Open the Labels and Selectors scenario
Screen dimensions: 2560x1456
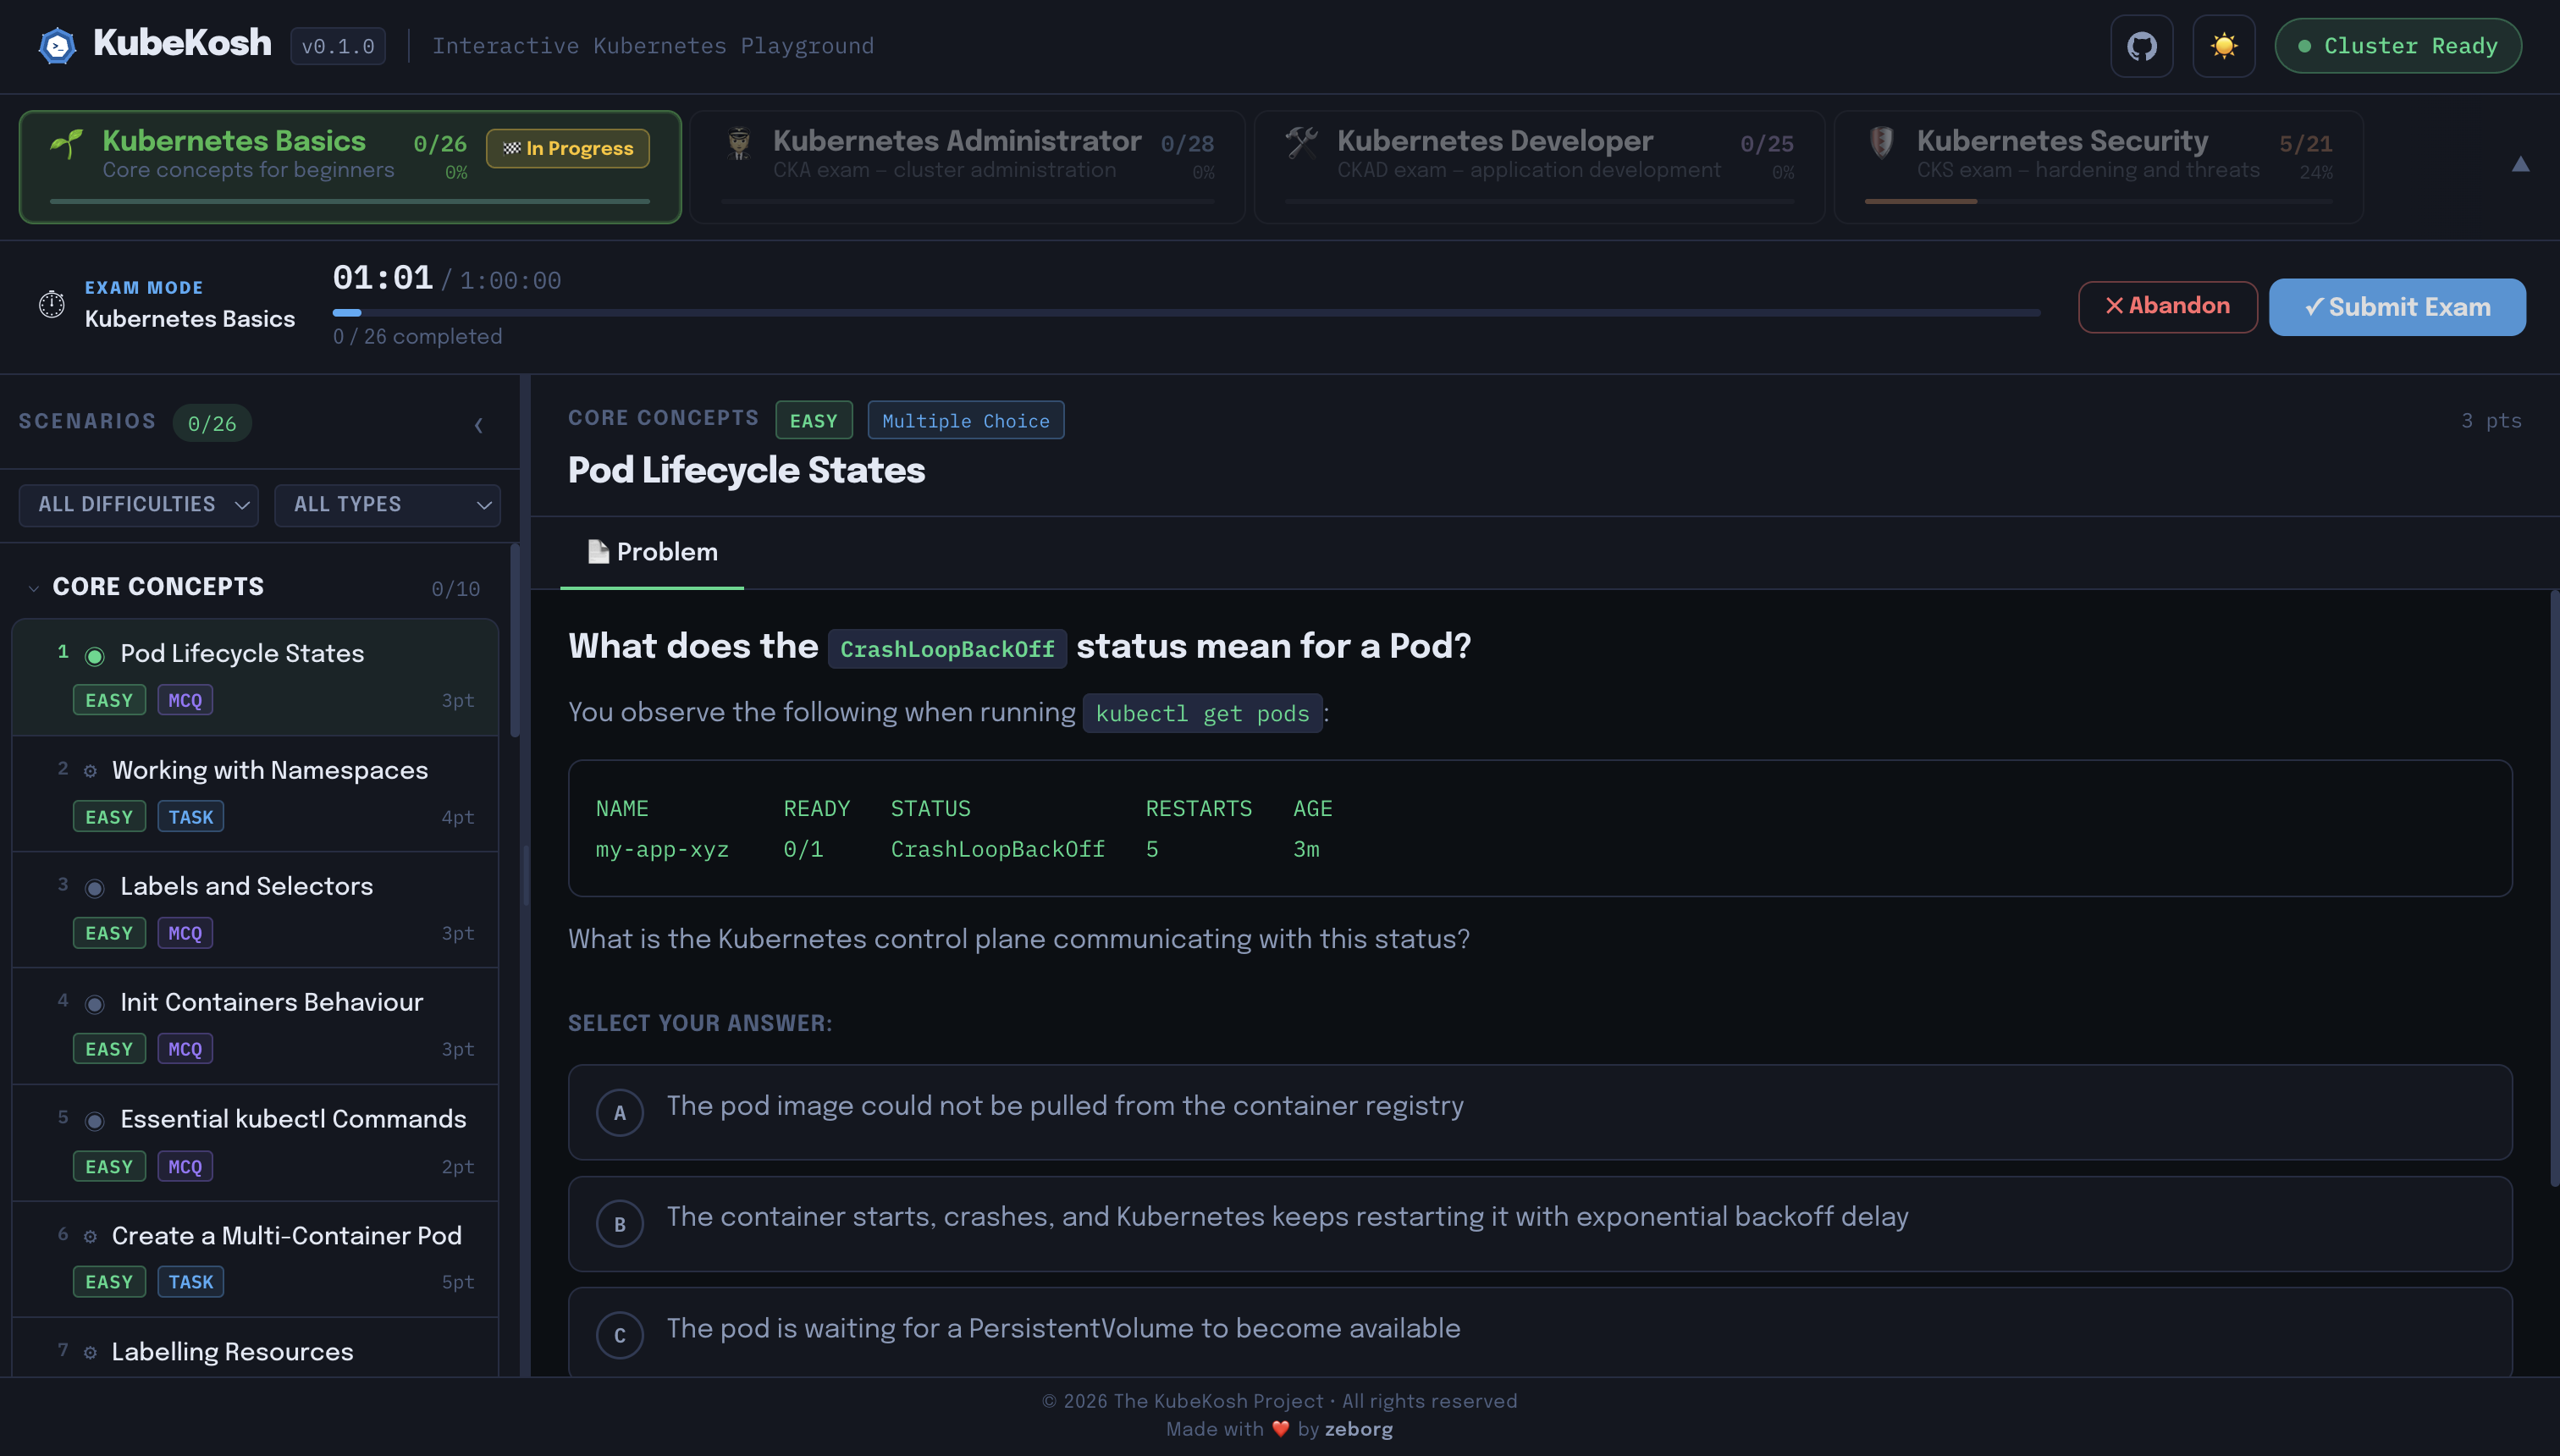pos(255,910)
